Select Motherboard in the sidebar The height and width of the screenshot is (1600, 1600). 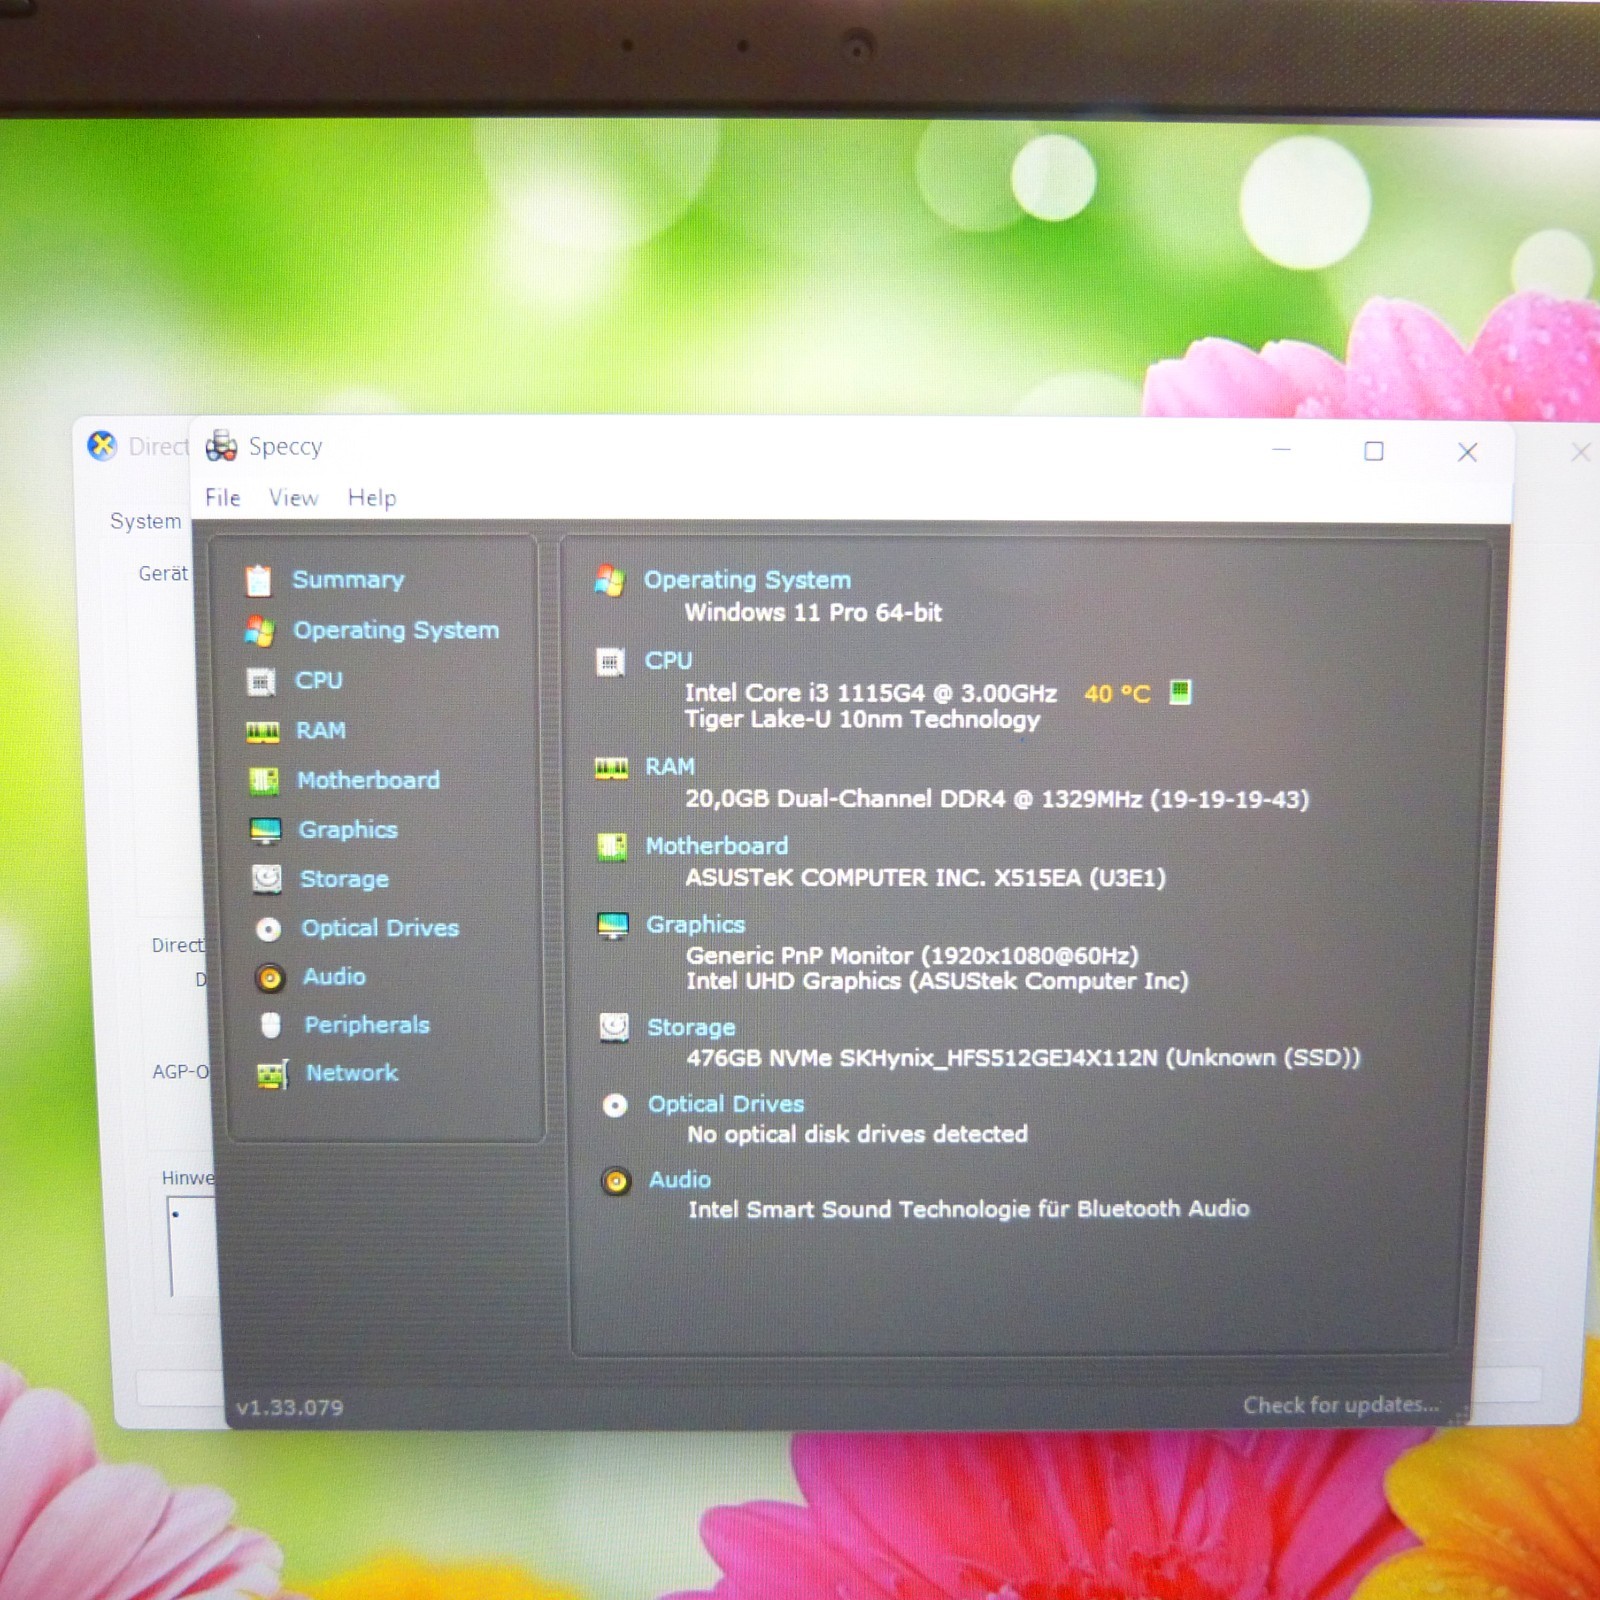point(368,780)
